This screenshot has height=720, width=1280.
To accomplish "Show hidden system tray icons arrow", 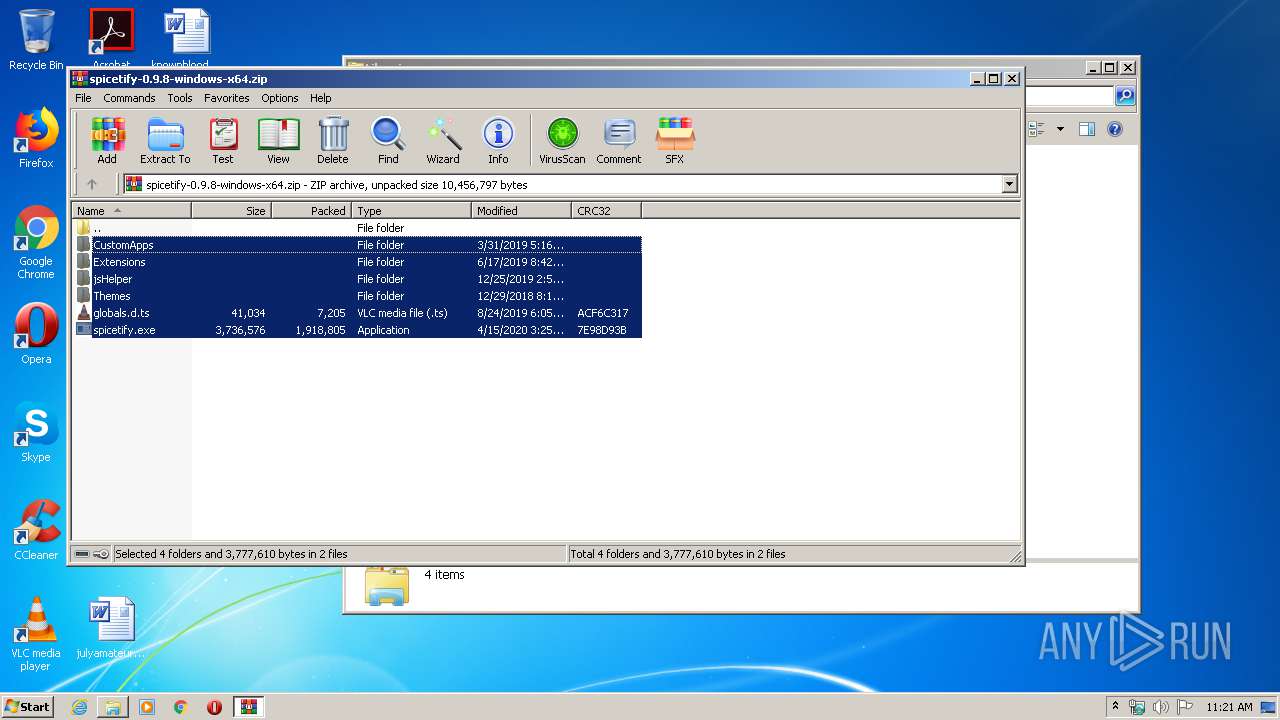I will pos(1115,706).
